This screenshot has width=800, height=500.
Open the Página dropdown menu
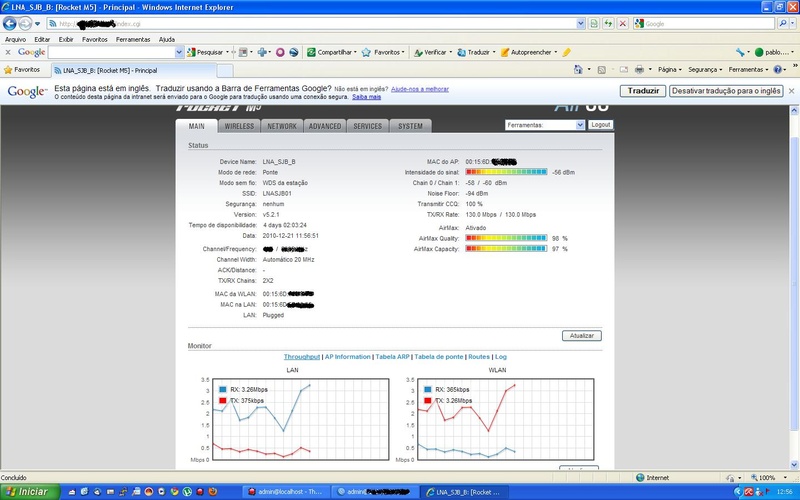click(x=669, y=69)
